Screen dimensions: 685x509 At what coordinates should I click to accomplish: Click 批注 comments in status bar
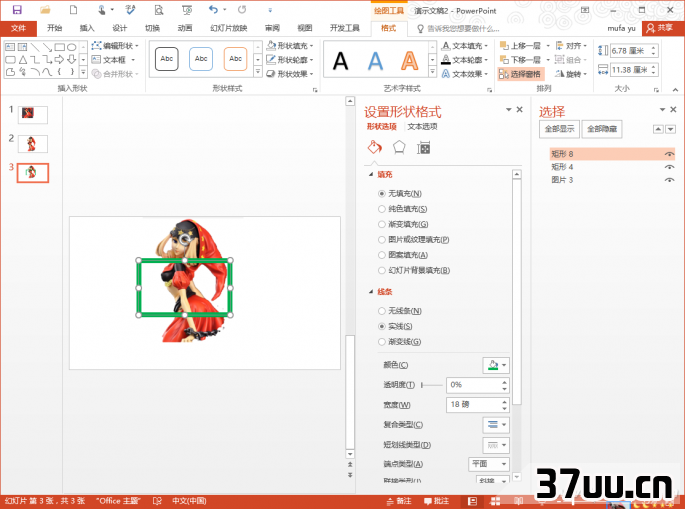tap(436, 501)
